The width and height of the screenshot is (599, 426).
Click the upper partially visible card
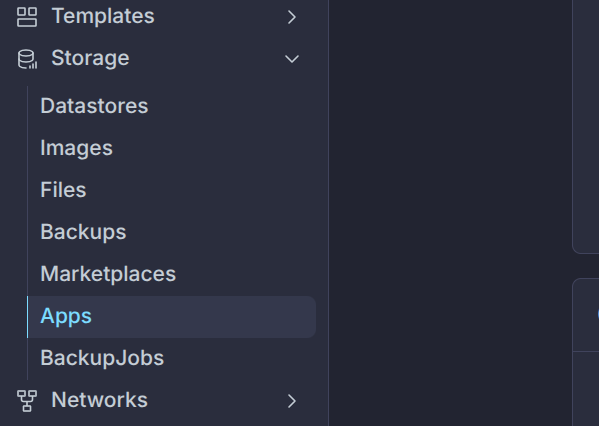pyautogui.click(x=586, y=126)
